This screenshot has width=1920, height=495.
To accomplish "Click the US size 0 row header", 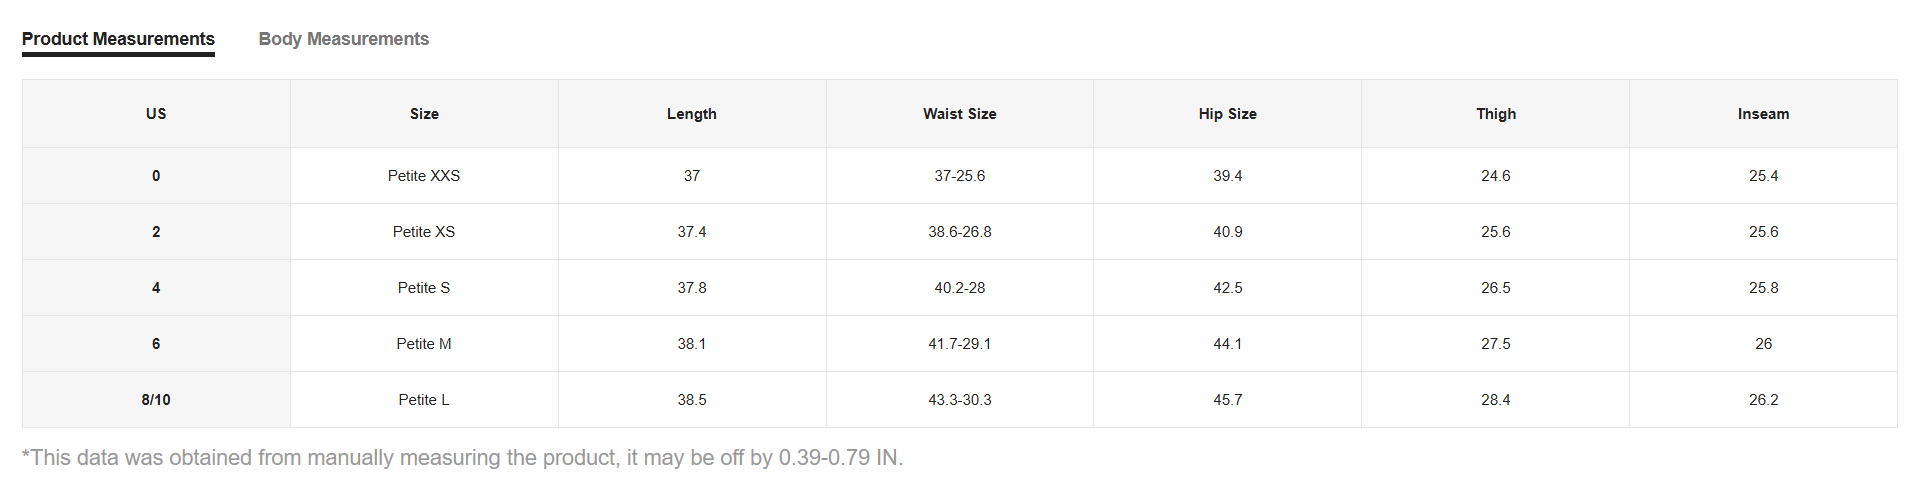I will click(x=156, y=176).
